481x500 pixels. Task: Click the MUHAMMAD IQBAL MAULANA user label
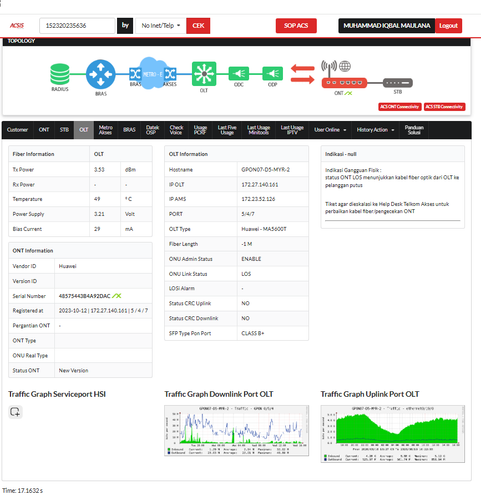pyautogui.click(x=387, y=26)
